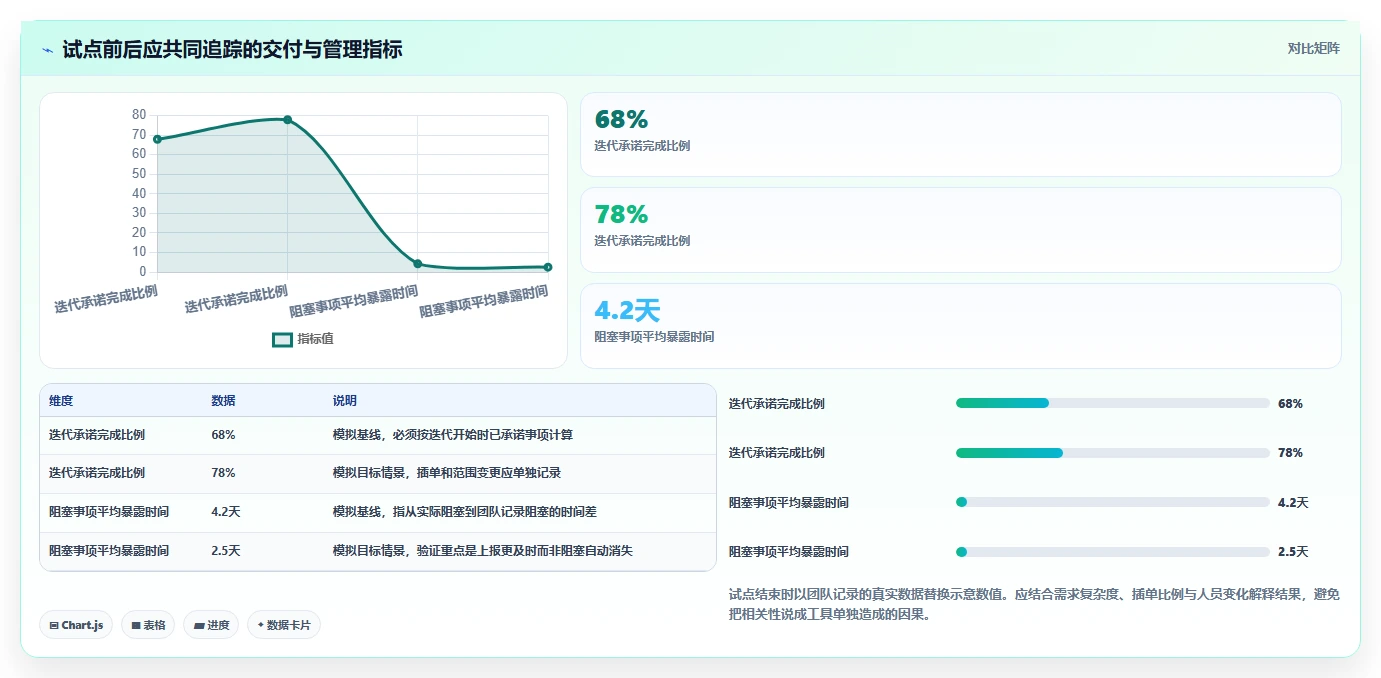This screenshot has width=1381, height=678.
Task: Select the table cell showing 78%
Action: tap(223, 473)
